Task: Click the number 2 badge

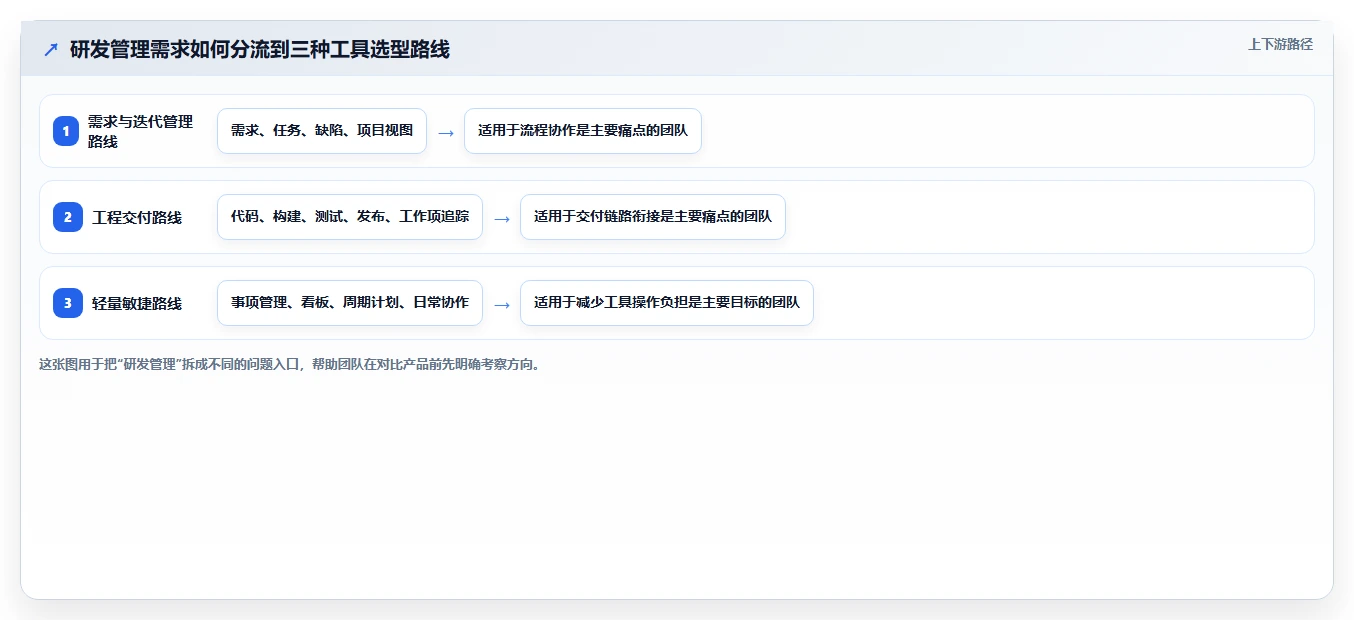Action: pyautogui.click(x=66, y=217)
